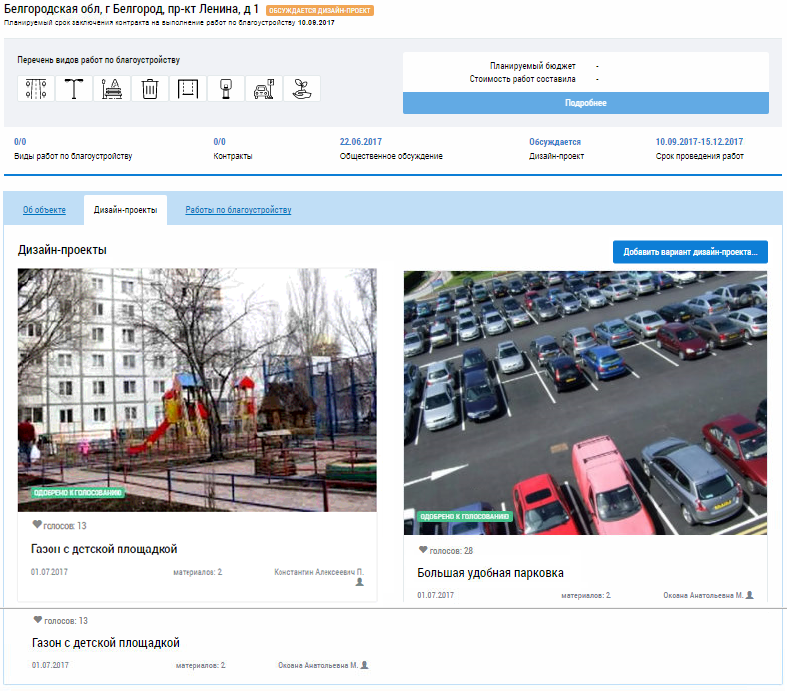
Task: Click the plant-in-hand landscaping icon
Action: coord(302,89)
